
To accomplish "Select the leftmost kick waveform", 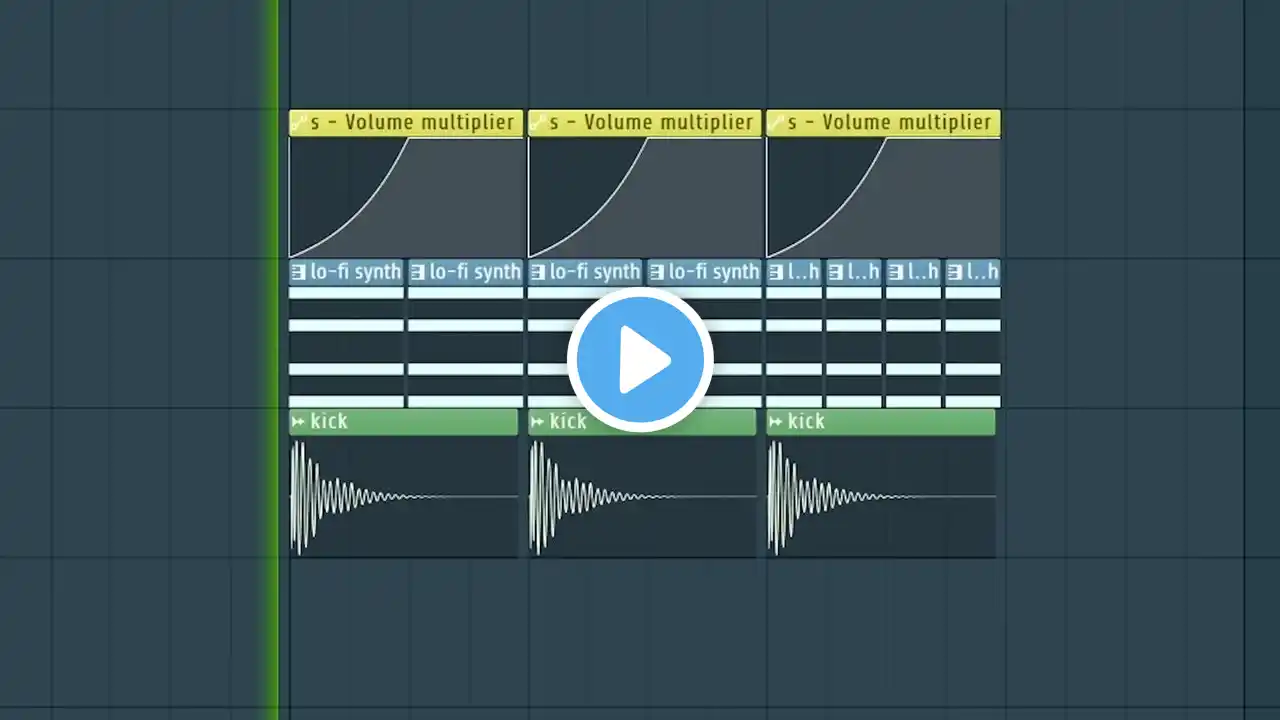I will click(x=404, y=497).
